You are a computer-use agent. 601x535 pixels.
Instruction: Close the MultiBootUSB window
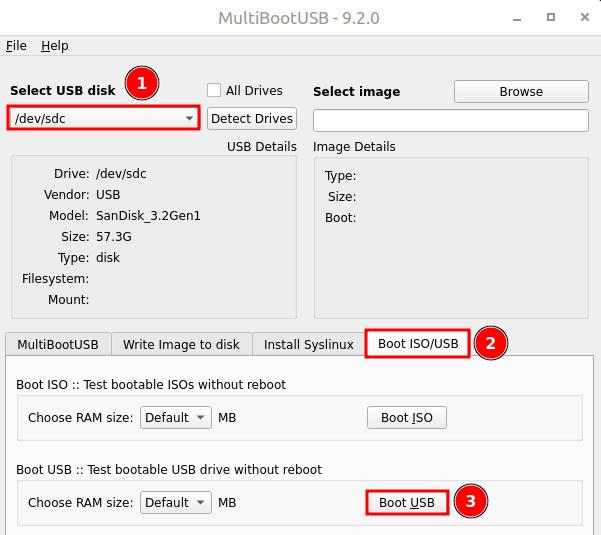coord(585,17)
